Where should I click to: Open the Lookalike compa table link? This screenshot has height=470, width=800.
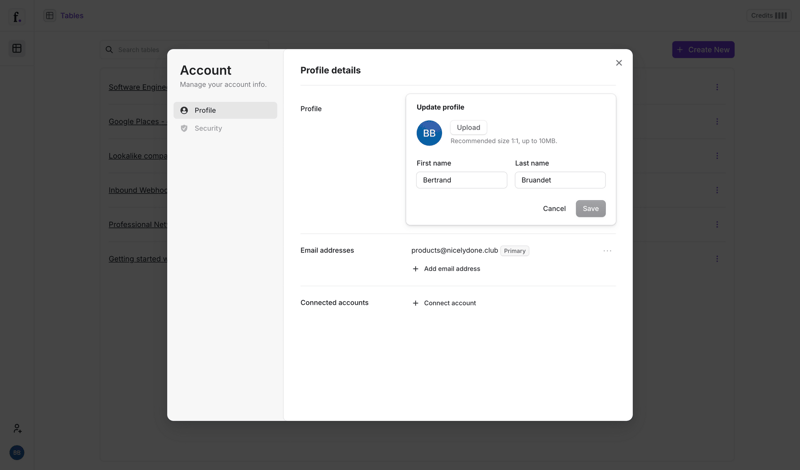coord(138,156)
